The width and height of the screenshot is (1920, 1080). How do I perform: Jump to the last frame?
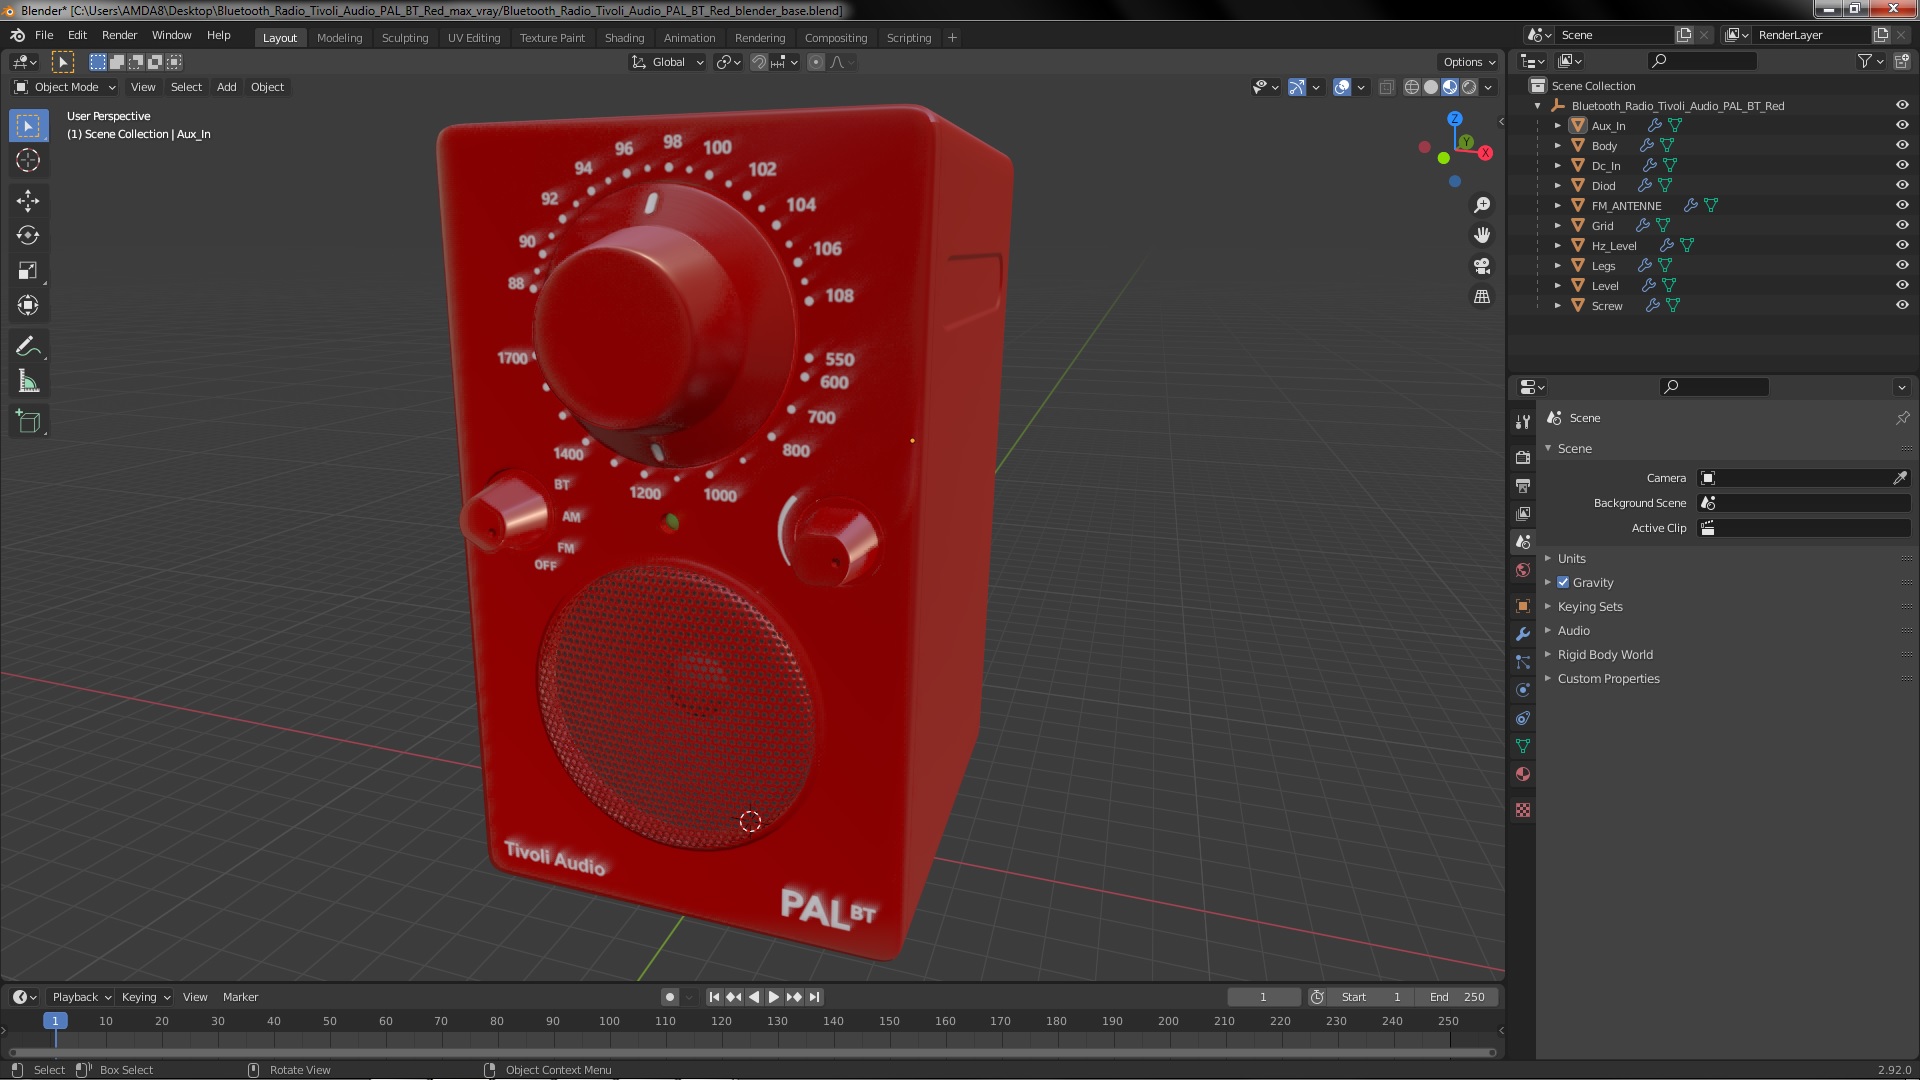tap(815, 997)
